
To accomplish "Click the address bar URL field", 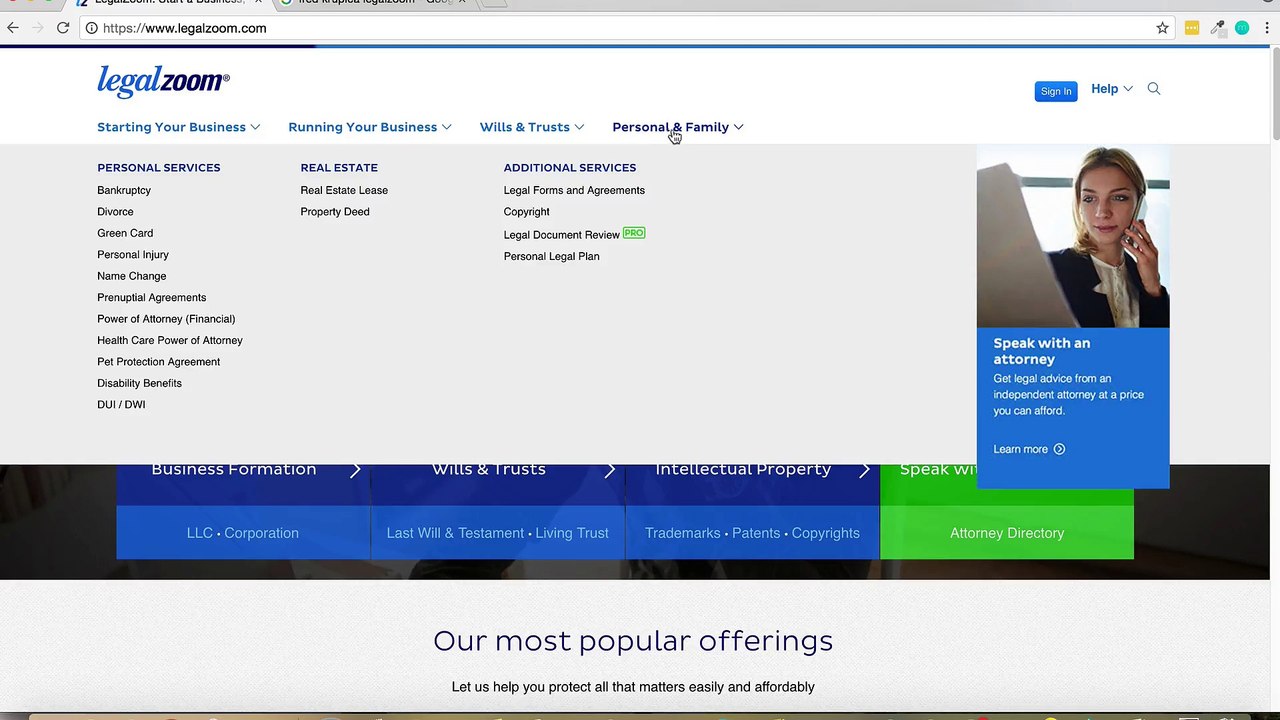I will [620, 28].
